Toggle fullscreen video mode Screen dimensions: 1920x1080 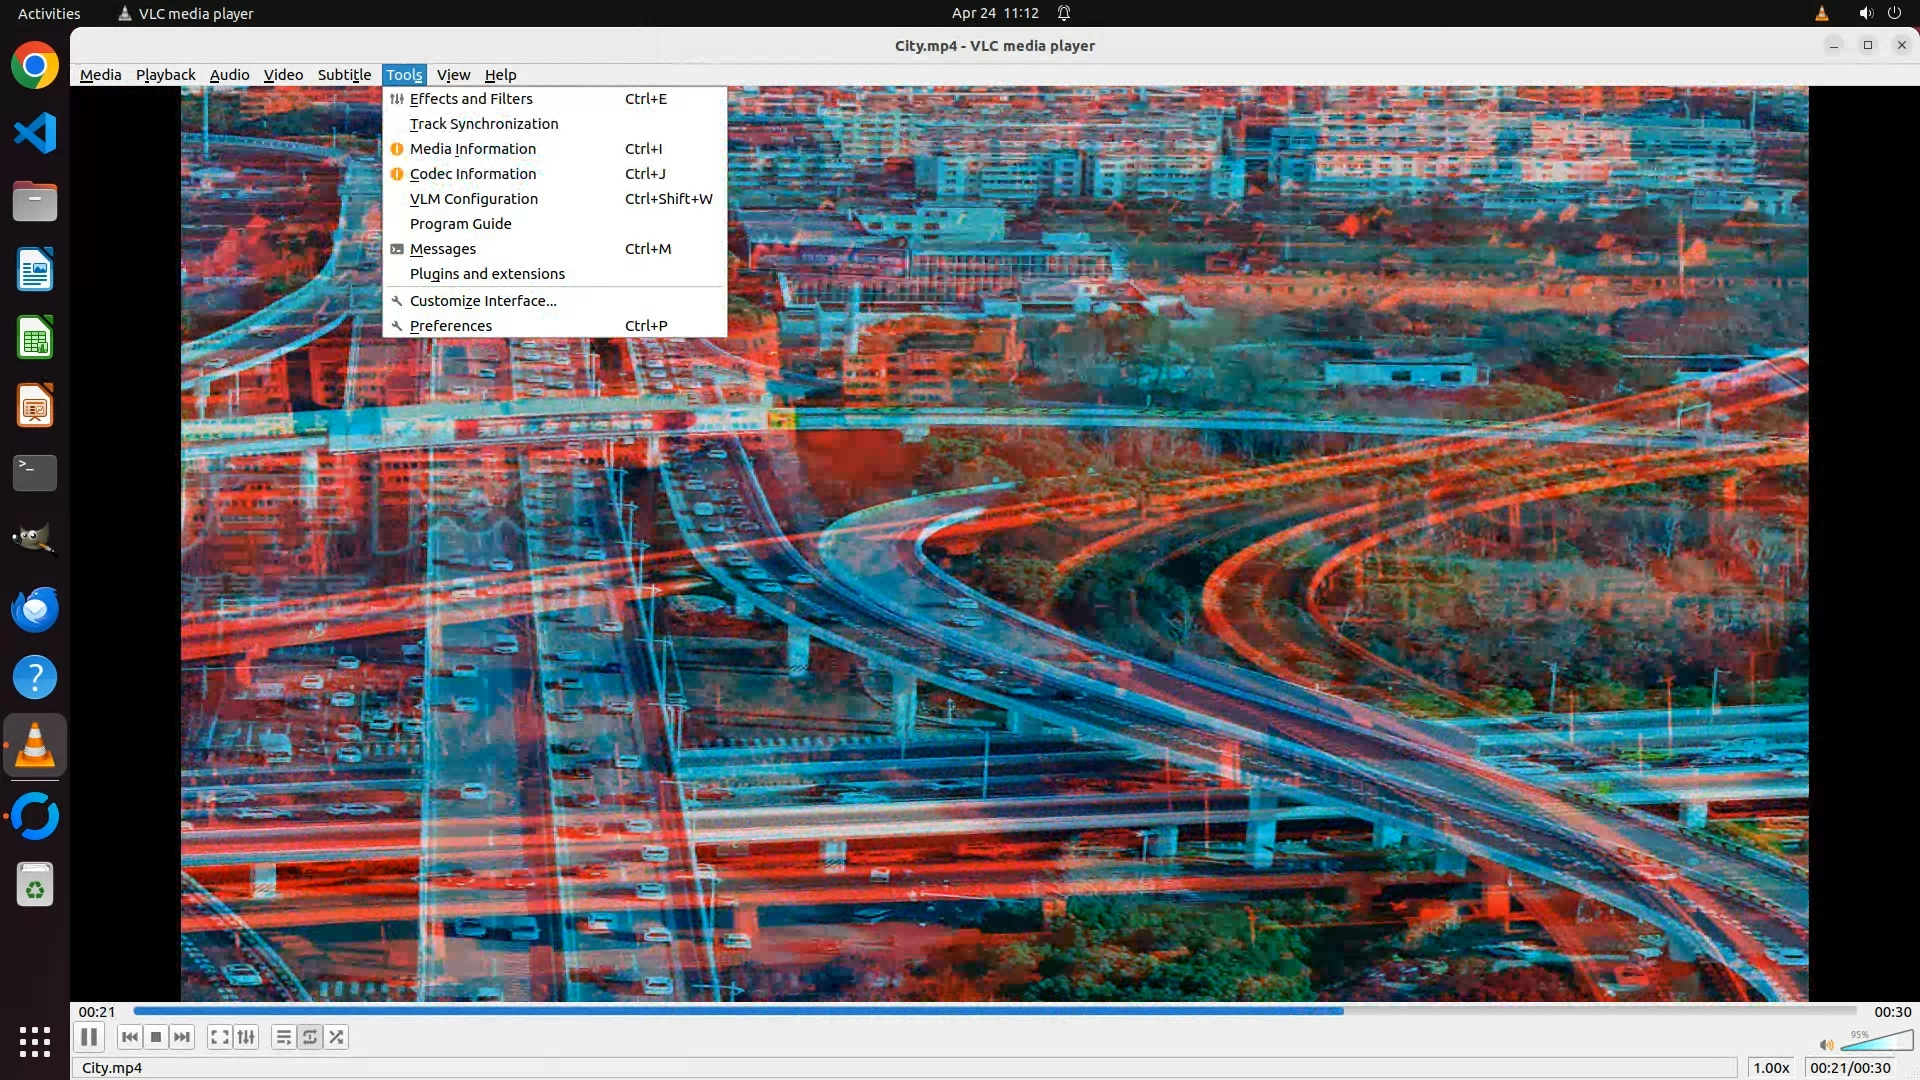coord(220,1037)
